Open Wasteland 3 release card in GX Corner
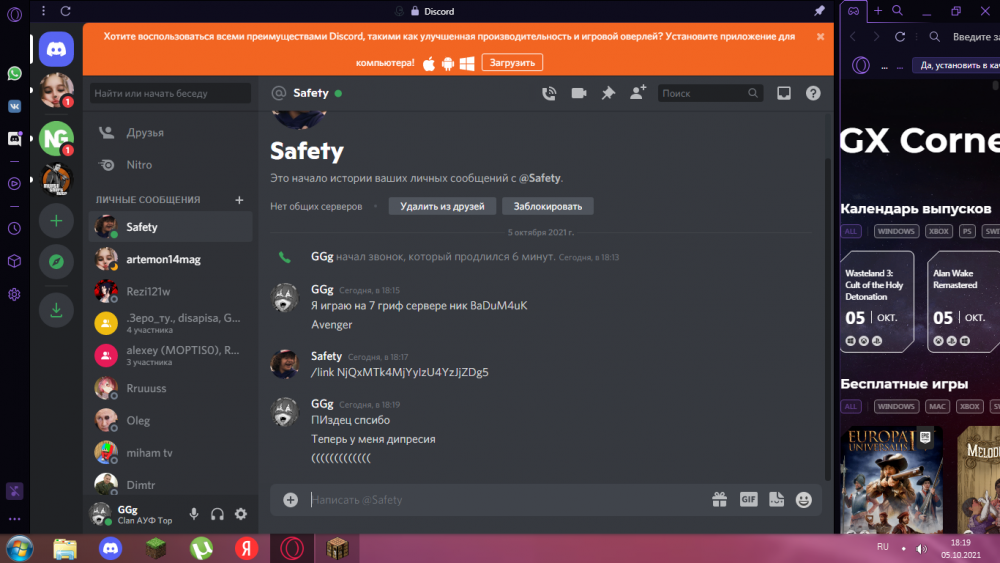 pos(878,302)
